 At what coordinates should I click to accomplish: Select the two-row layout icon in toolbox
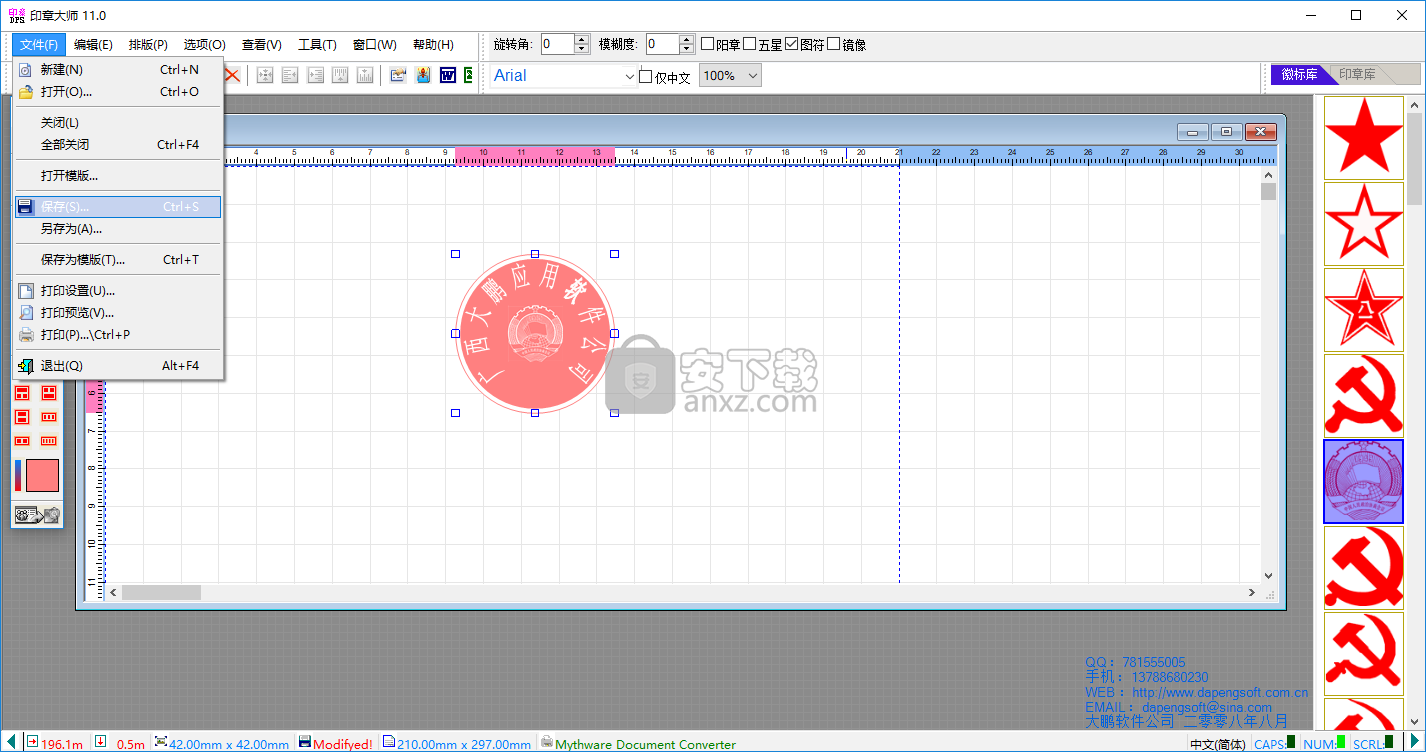22,417
